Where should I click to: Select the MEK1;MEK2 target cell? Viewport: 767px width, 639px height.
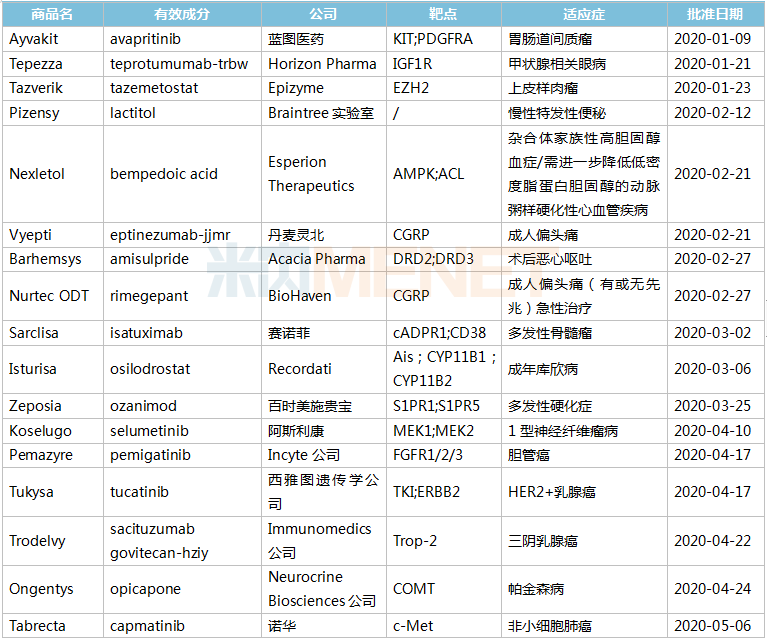[x=443, y=431]
